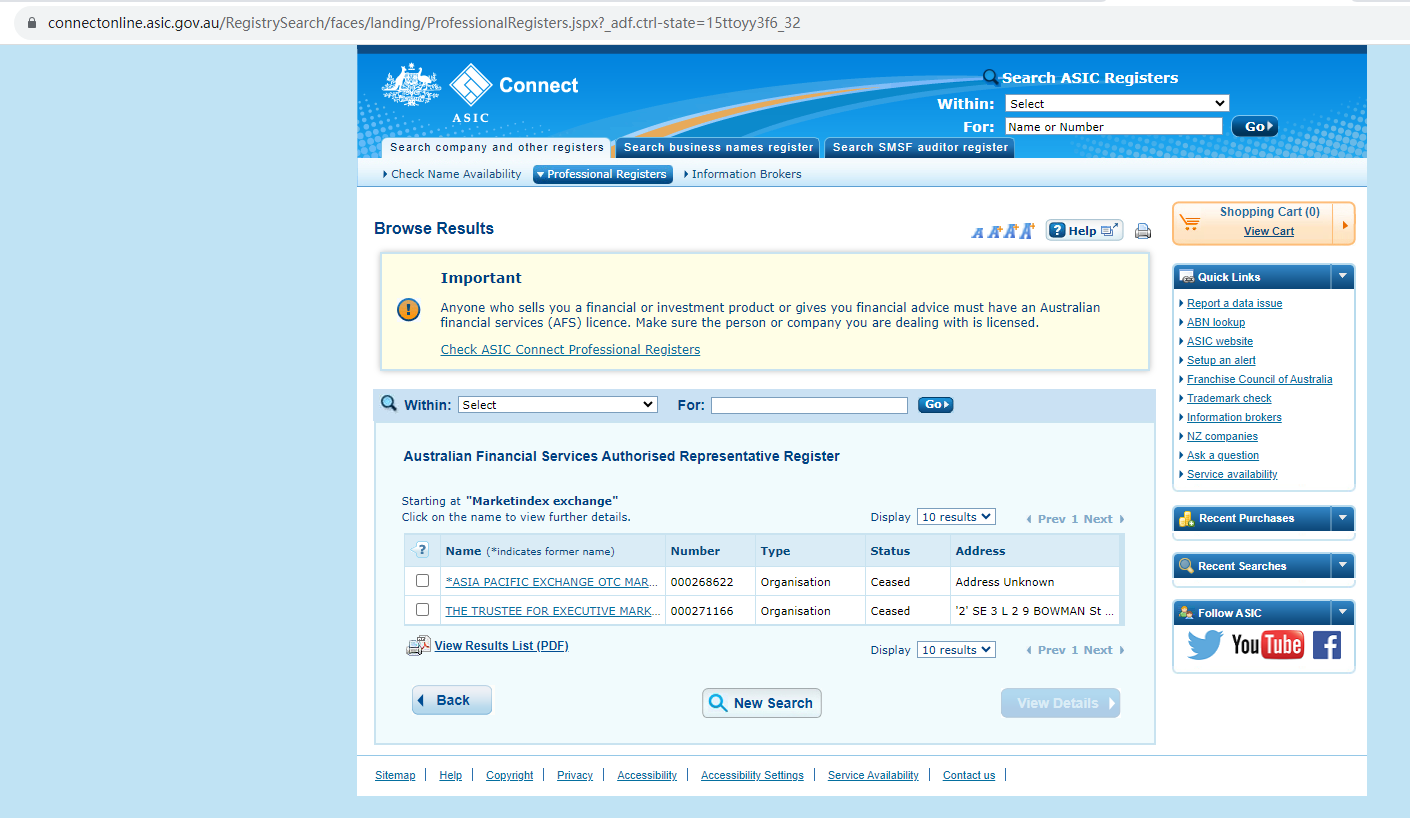This screenshot has height=818, width=1410.
Task: Switch to Search SMSF auditor register tab
Action: pos(920,148)
